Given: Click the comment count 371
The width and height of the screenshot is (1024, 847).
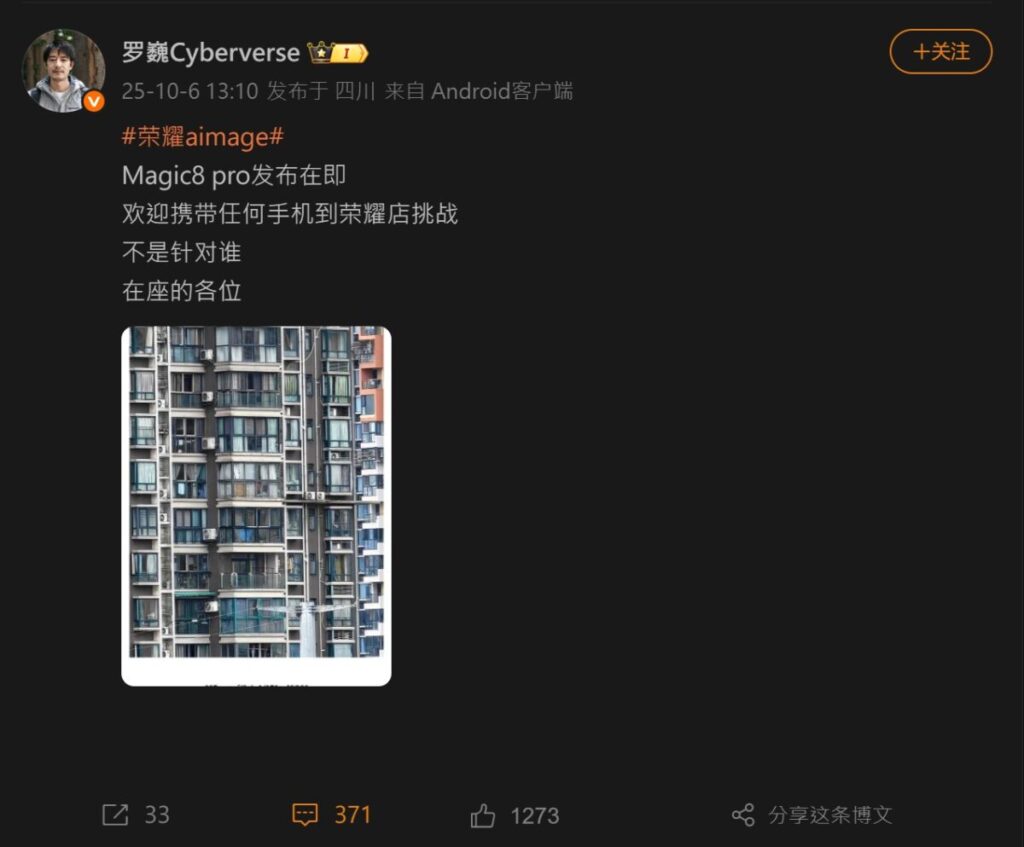Looking at the screenshot, I should [x=353, y=815].
